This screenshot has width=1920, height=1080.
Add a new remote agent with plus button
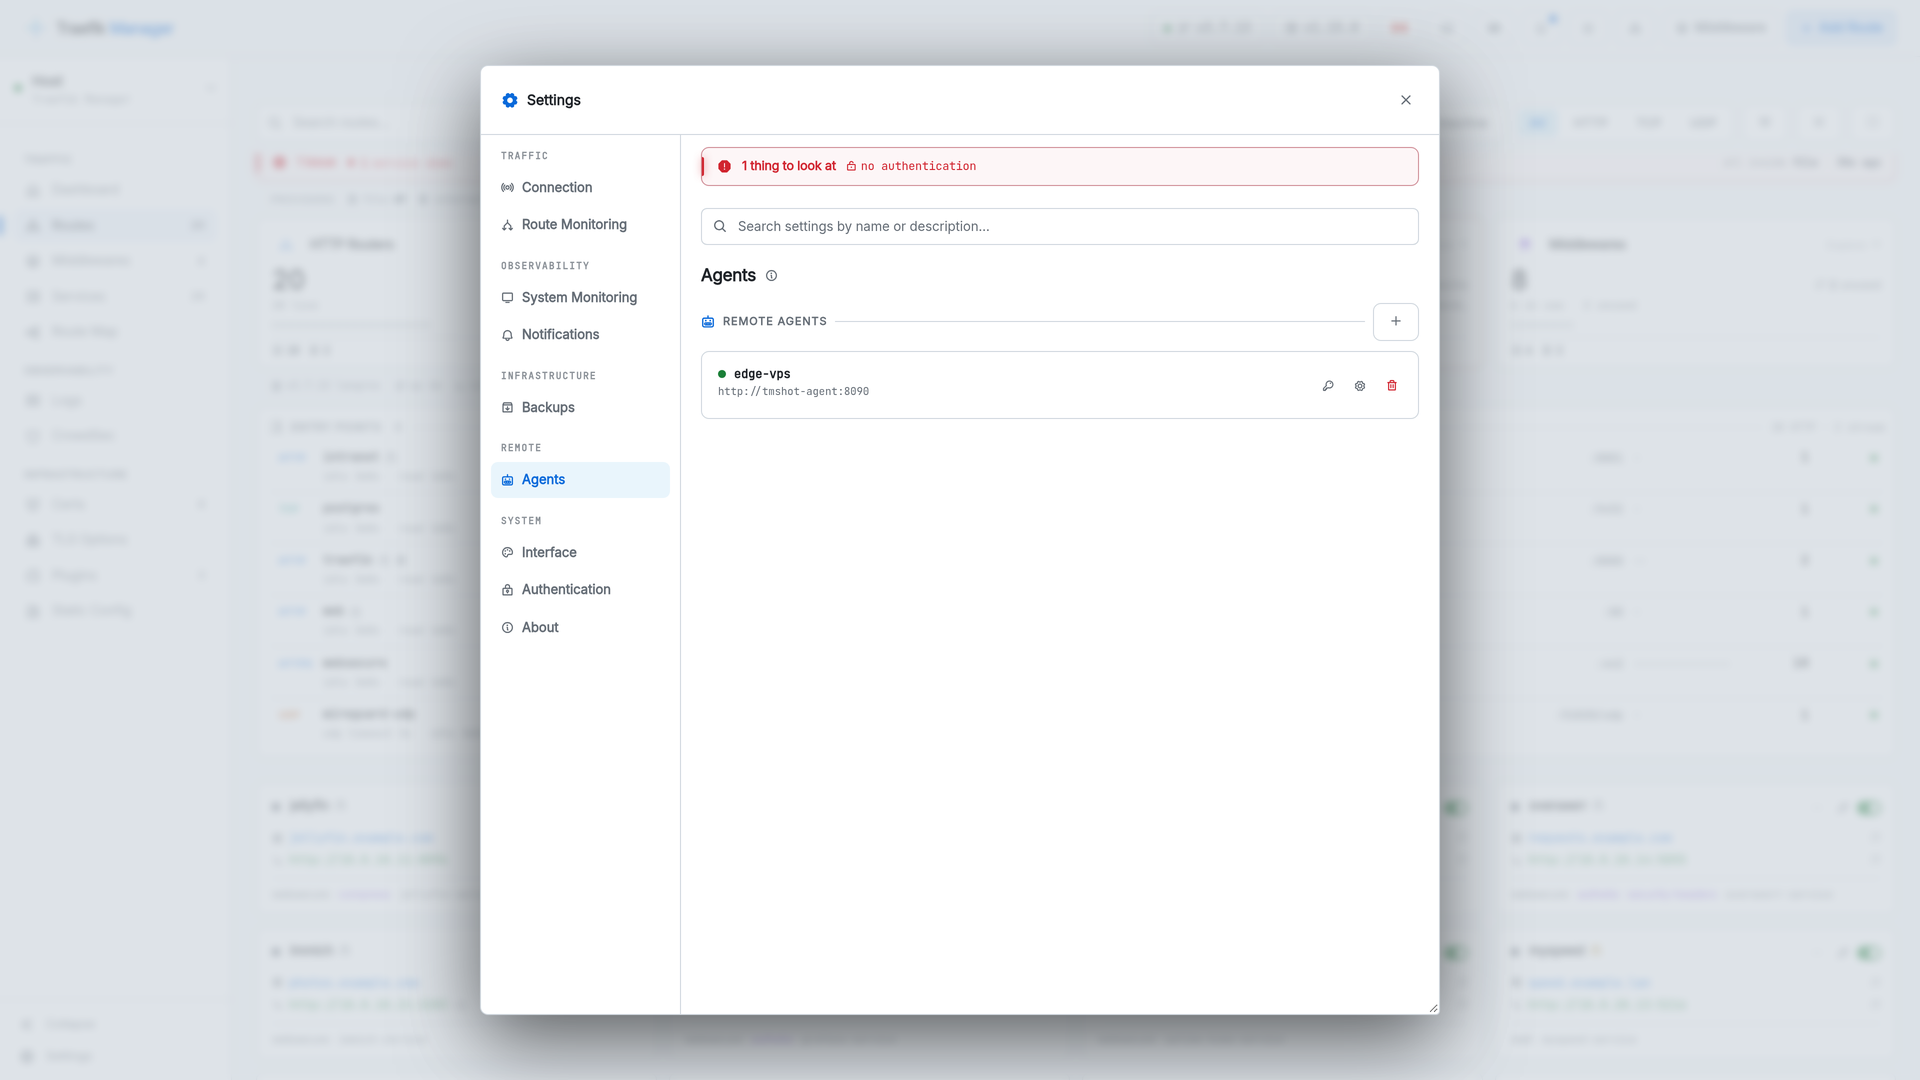click(1395, 321)
